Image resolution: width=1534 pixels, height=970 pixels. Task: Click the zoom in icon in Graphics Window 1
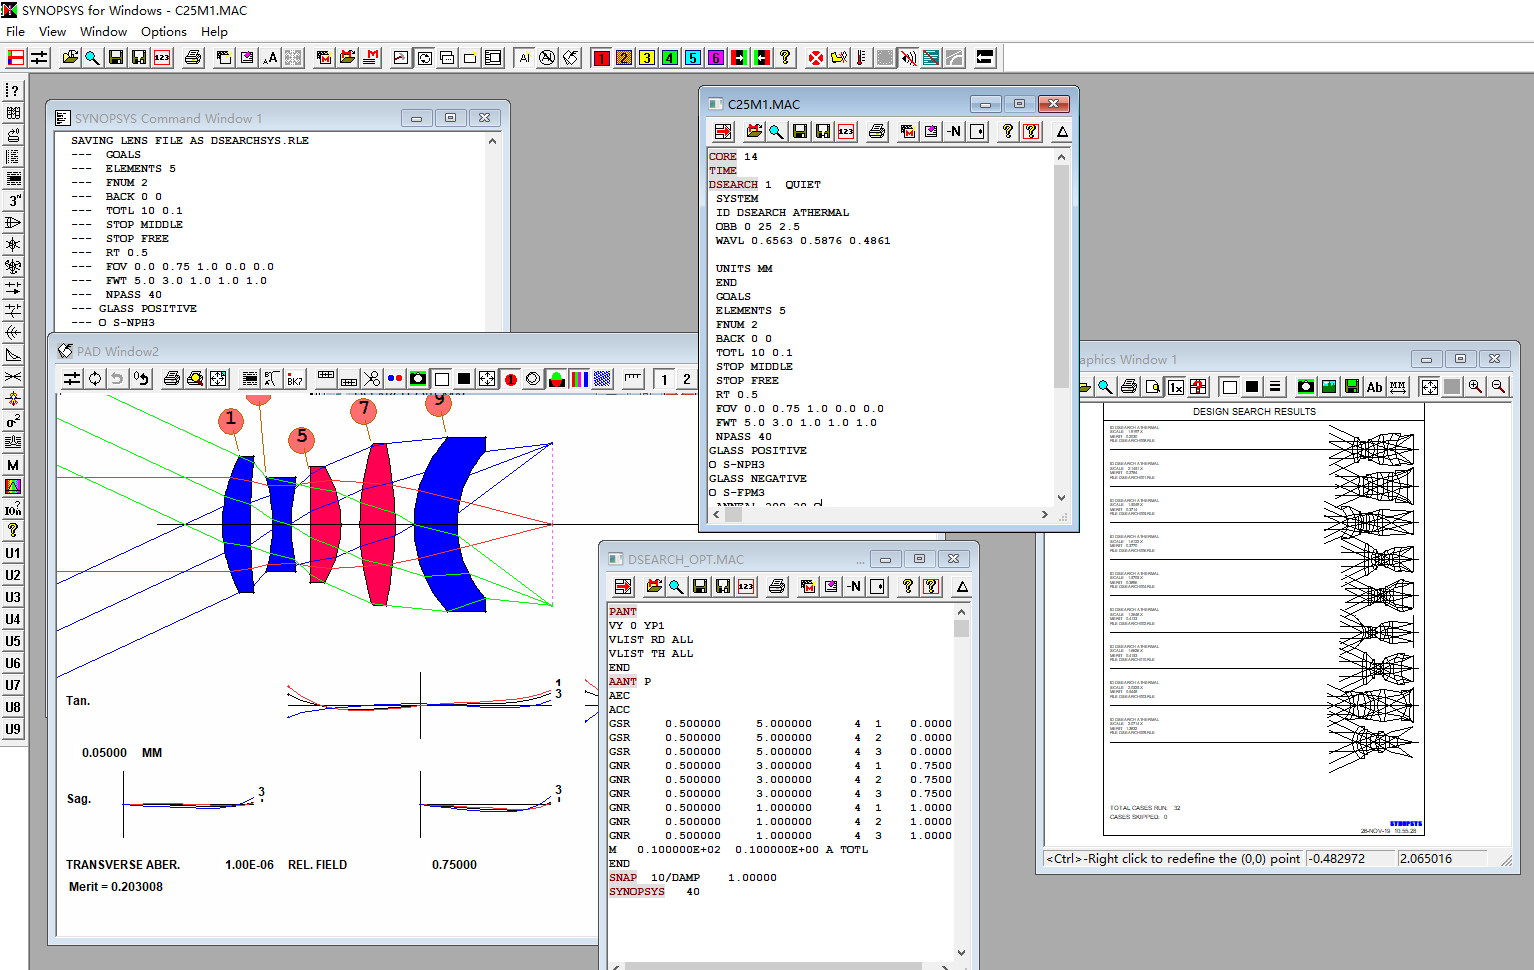coord(1475,386)
